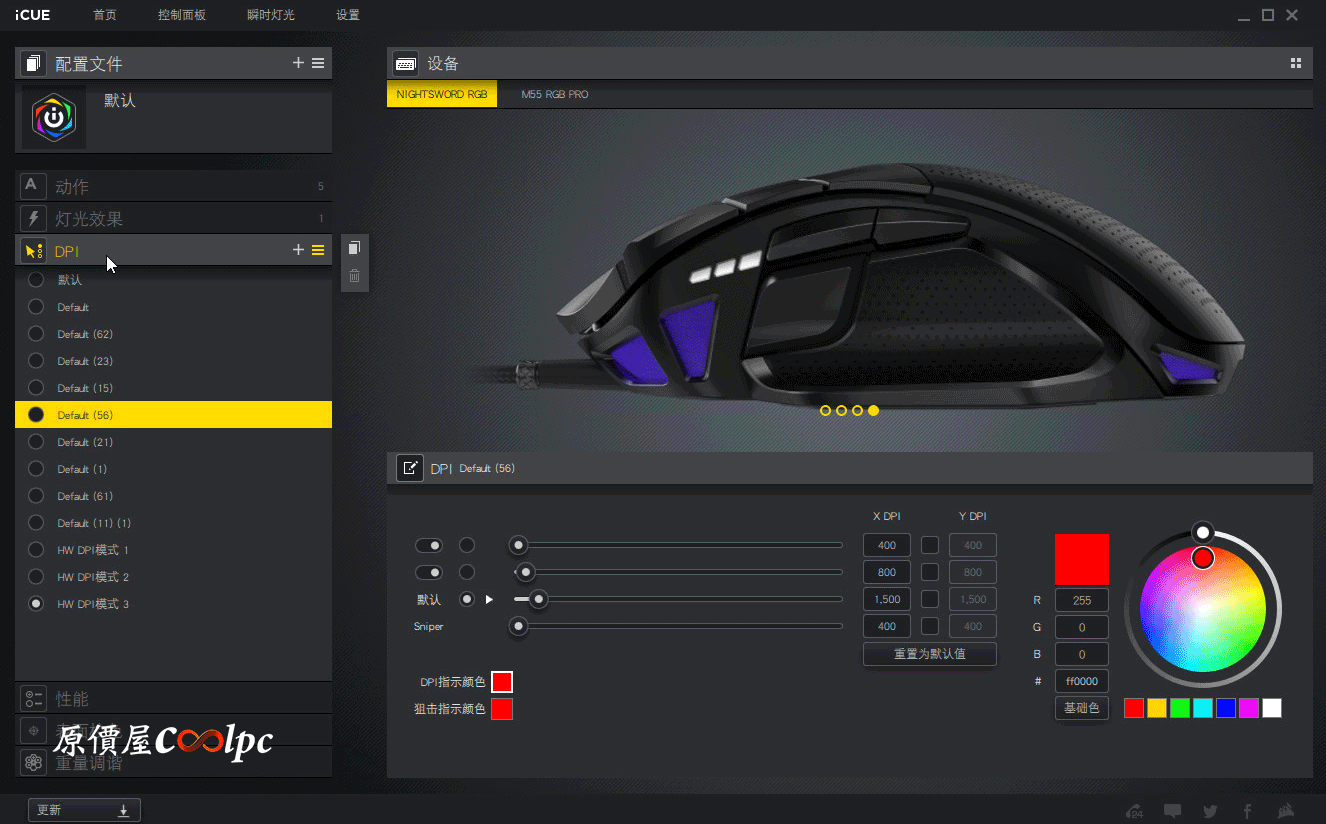
Task: Click the devices keyboard icon
Action: [405, 63]
